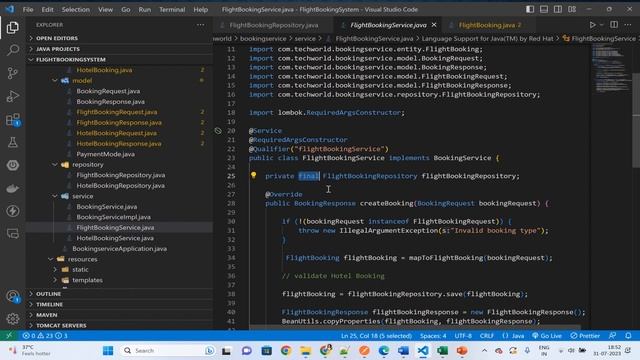Open notifications bell in status bar
Image resolution: width=640 pixels, height=360 pixels.
628,336
